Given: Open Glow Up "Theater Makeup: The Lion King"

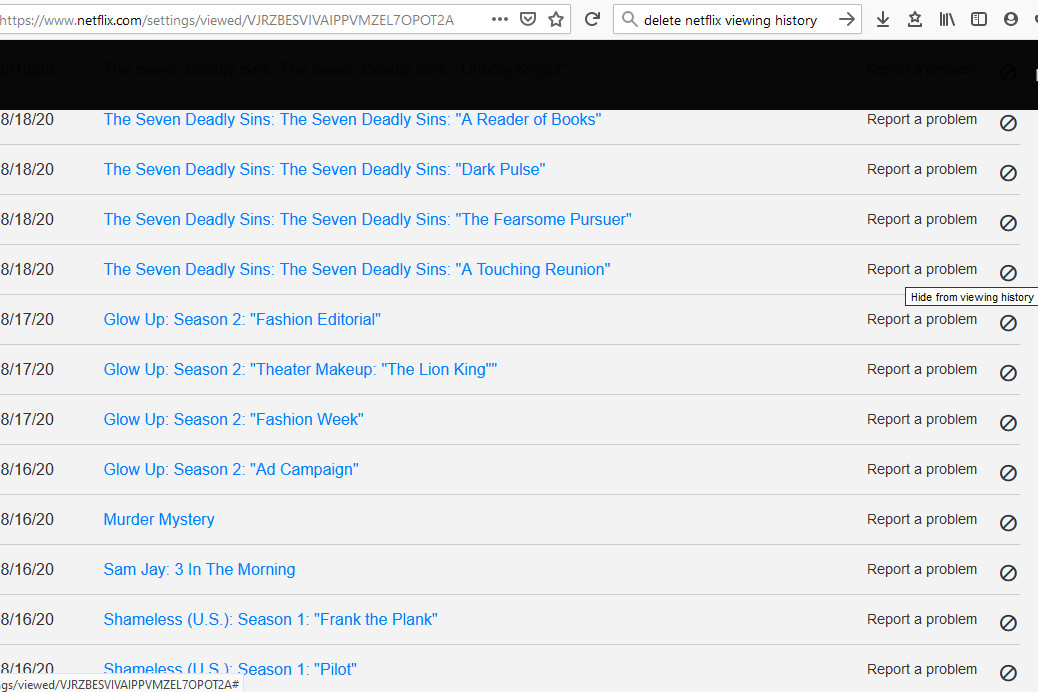Looking at the screenshot, I should [301, 370].
